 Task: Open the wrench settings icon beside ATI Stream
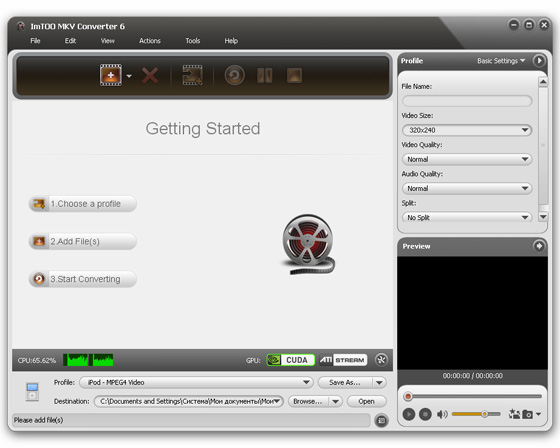pyautogui.click(x=381, y=360)
